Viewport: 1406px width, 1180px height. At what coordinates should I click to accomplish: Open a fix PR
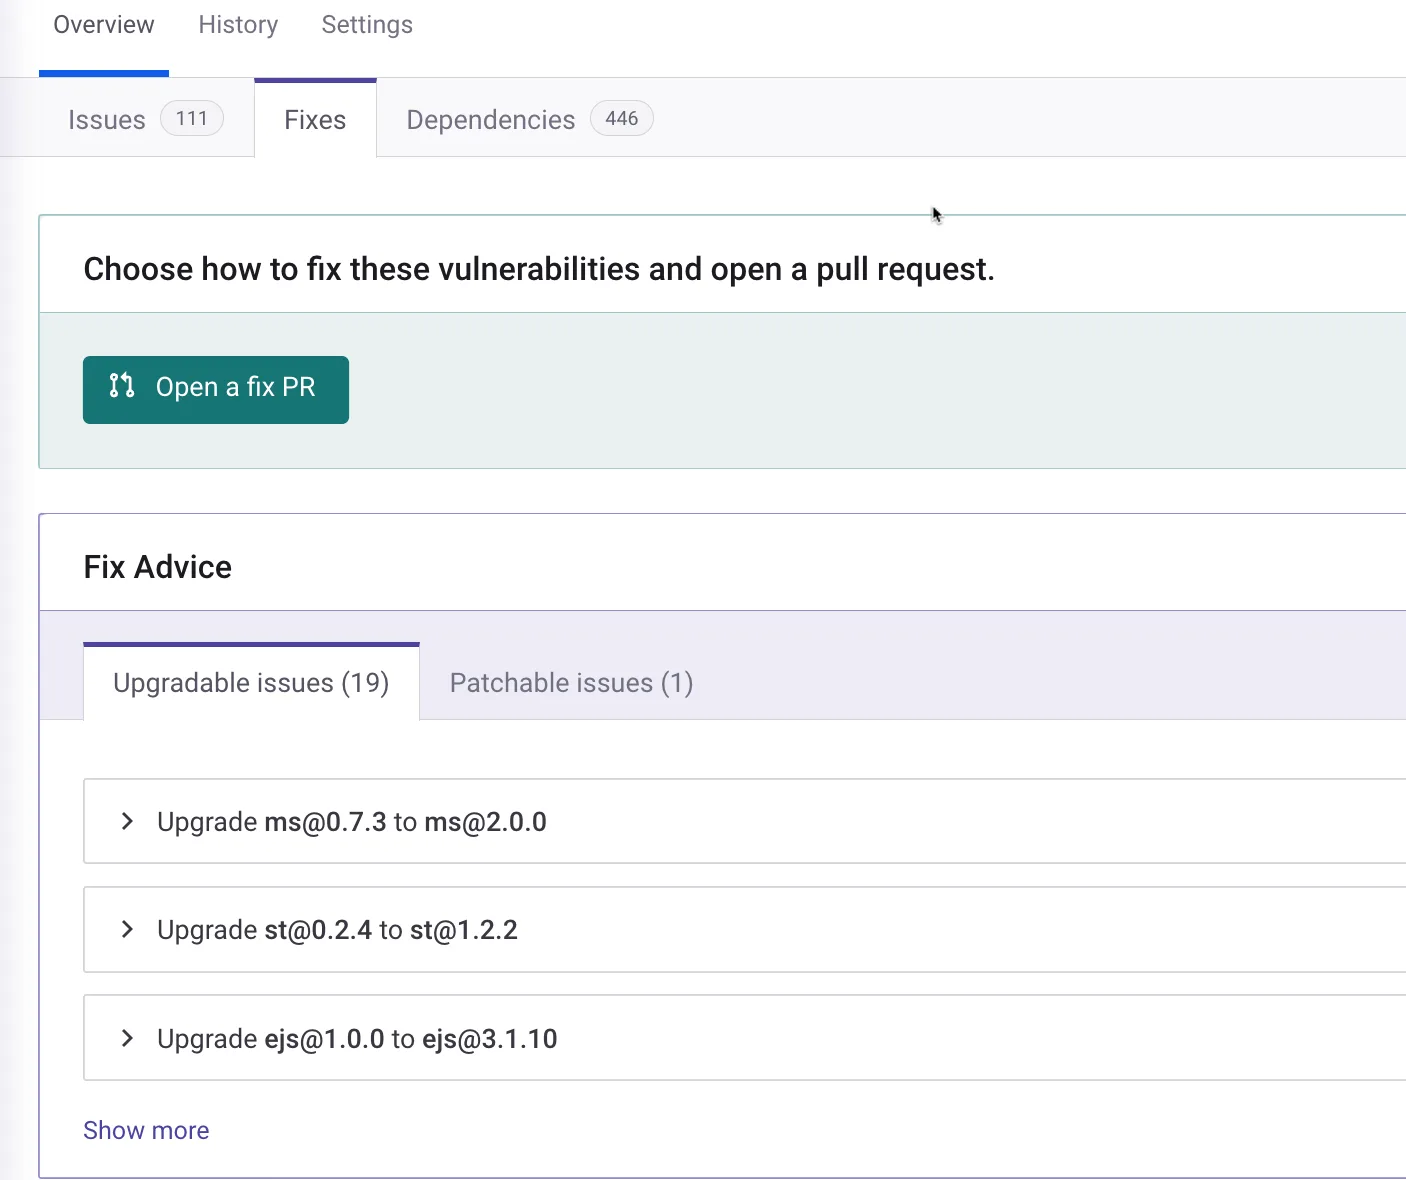[x=215, y=389]
